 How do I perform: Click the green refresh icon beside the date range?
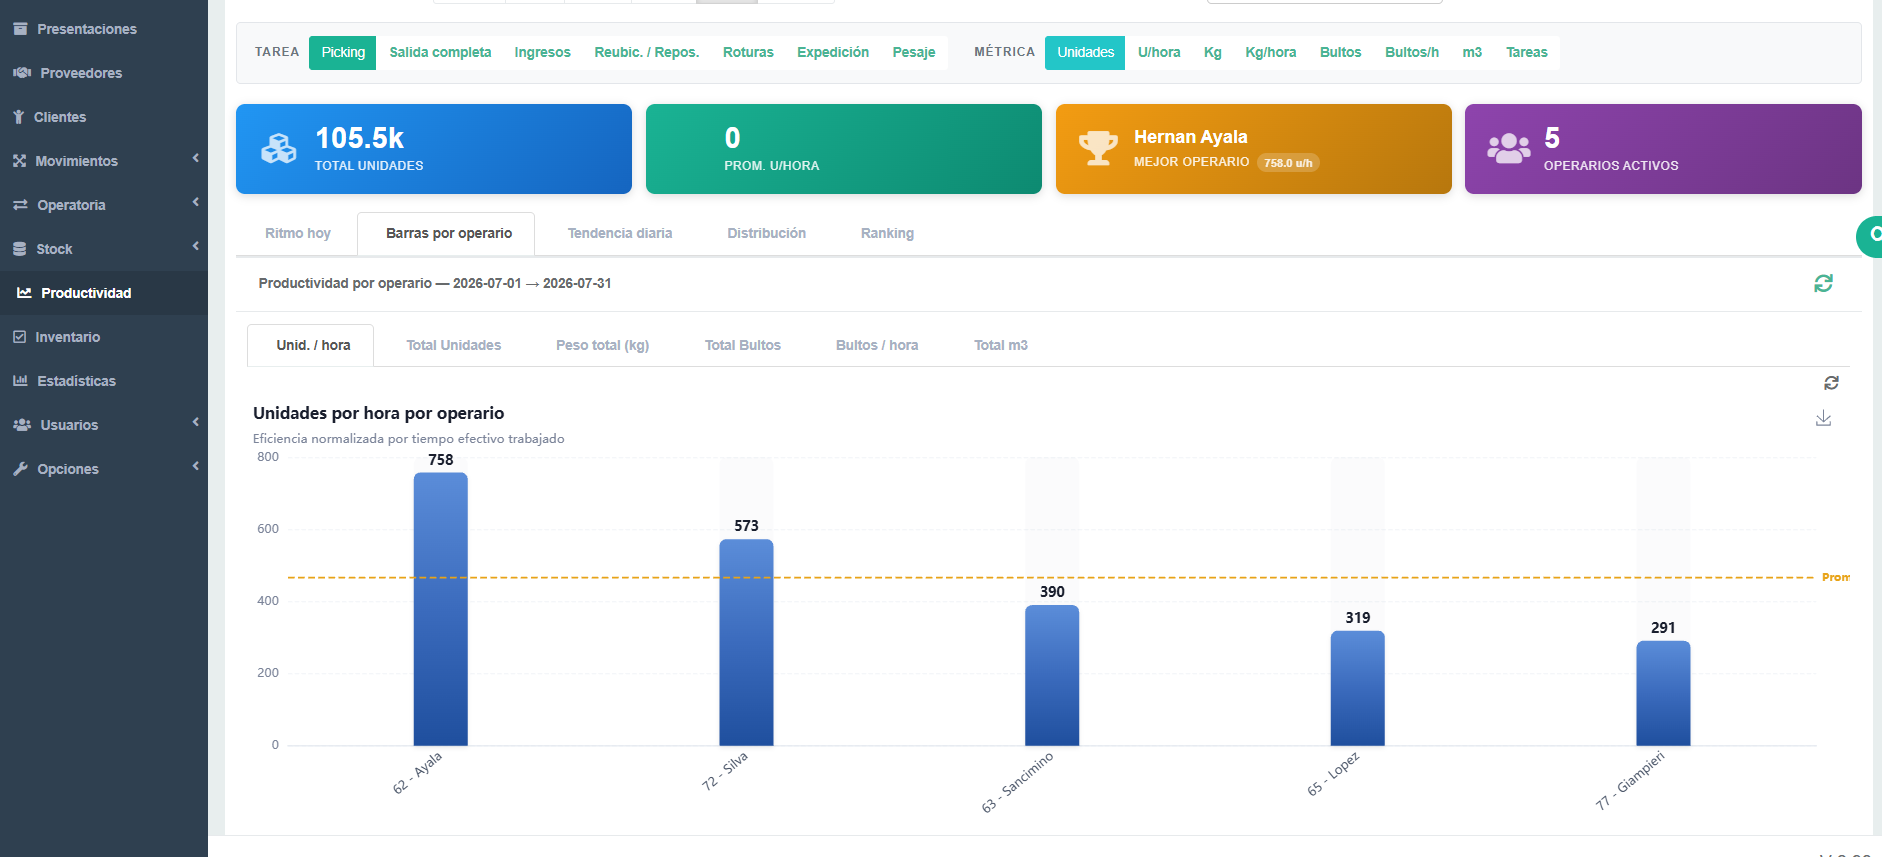tap(1823, 284)
